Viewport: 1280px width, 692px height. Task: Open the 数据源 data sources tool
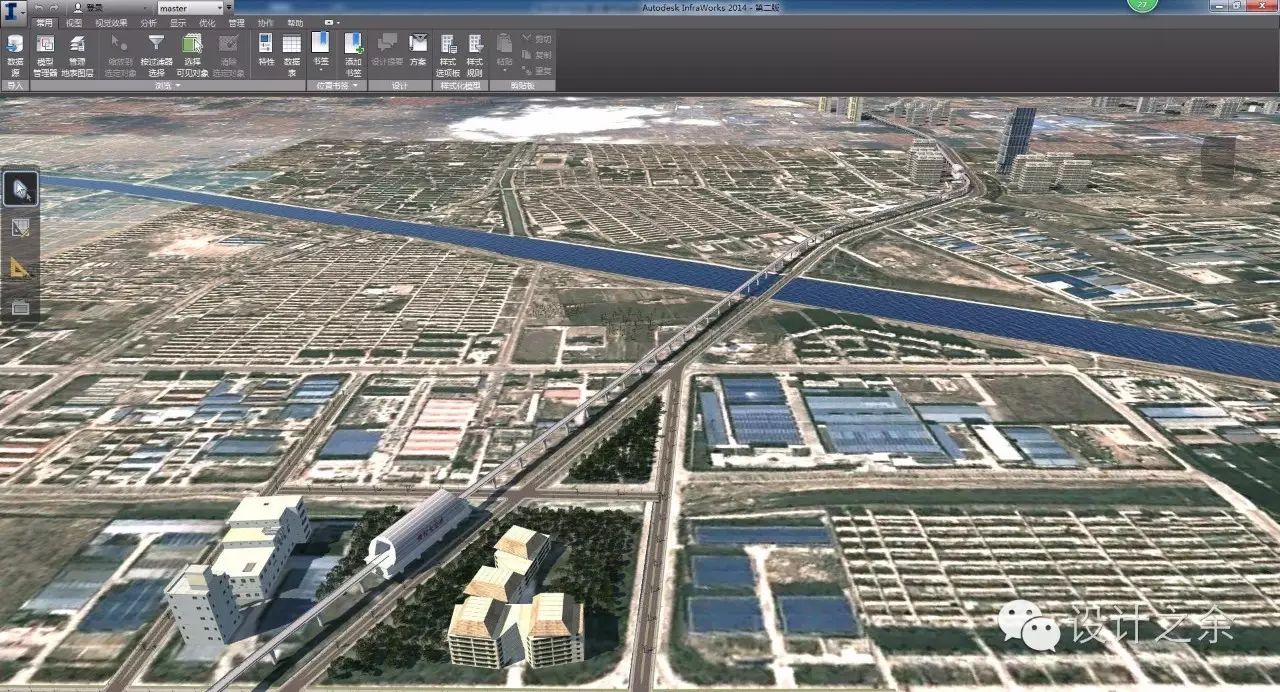15,52
